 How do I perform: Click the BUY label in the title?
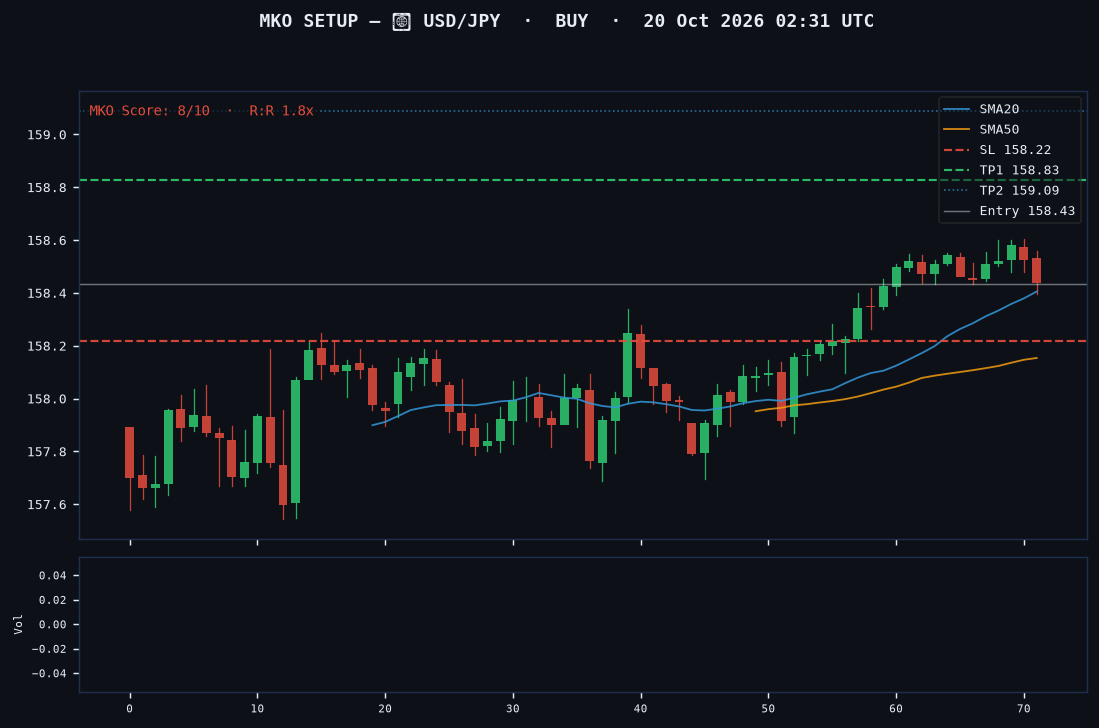coord(572,21)
